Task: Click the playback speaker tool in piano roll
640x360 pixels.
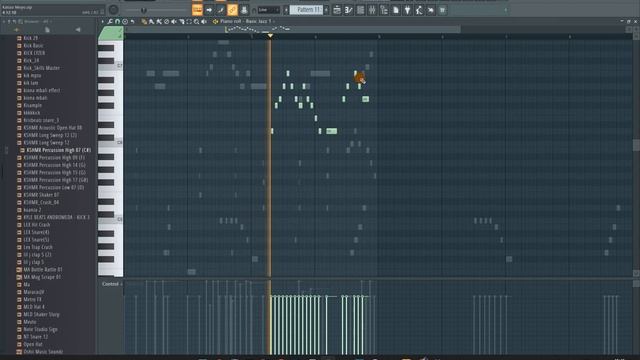Action: click(204, 22)
